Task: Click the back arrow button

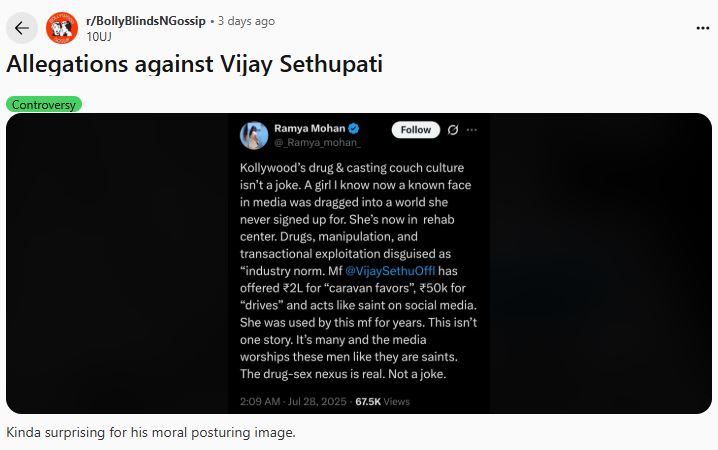Action: point(22,27)
